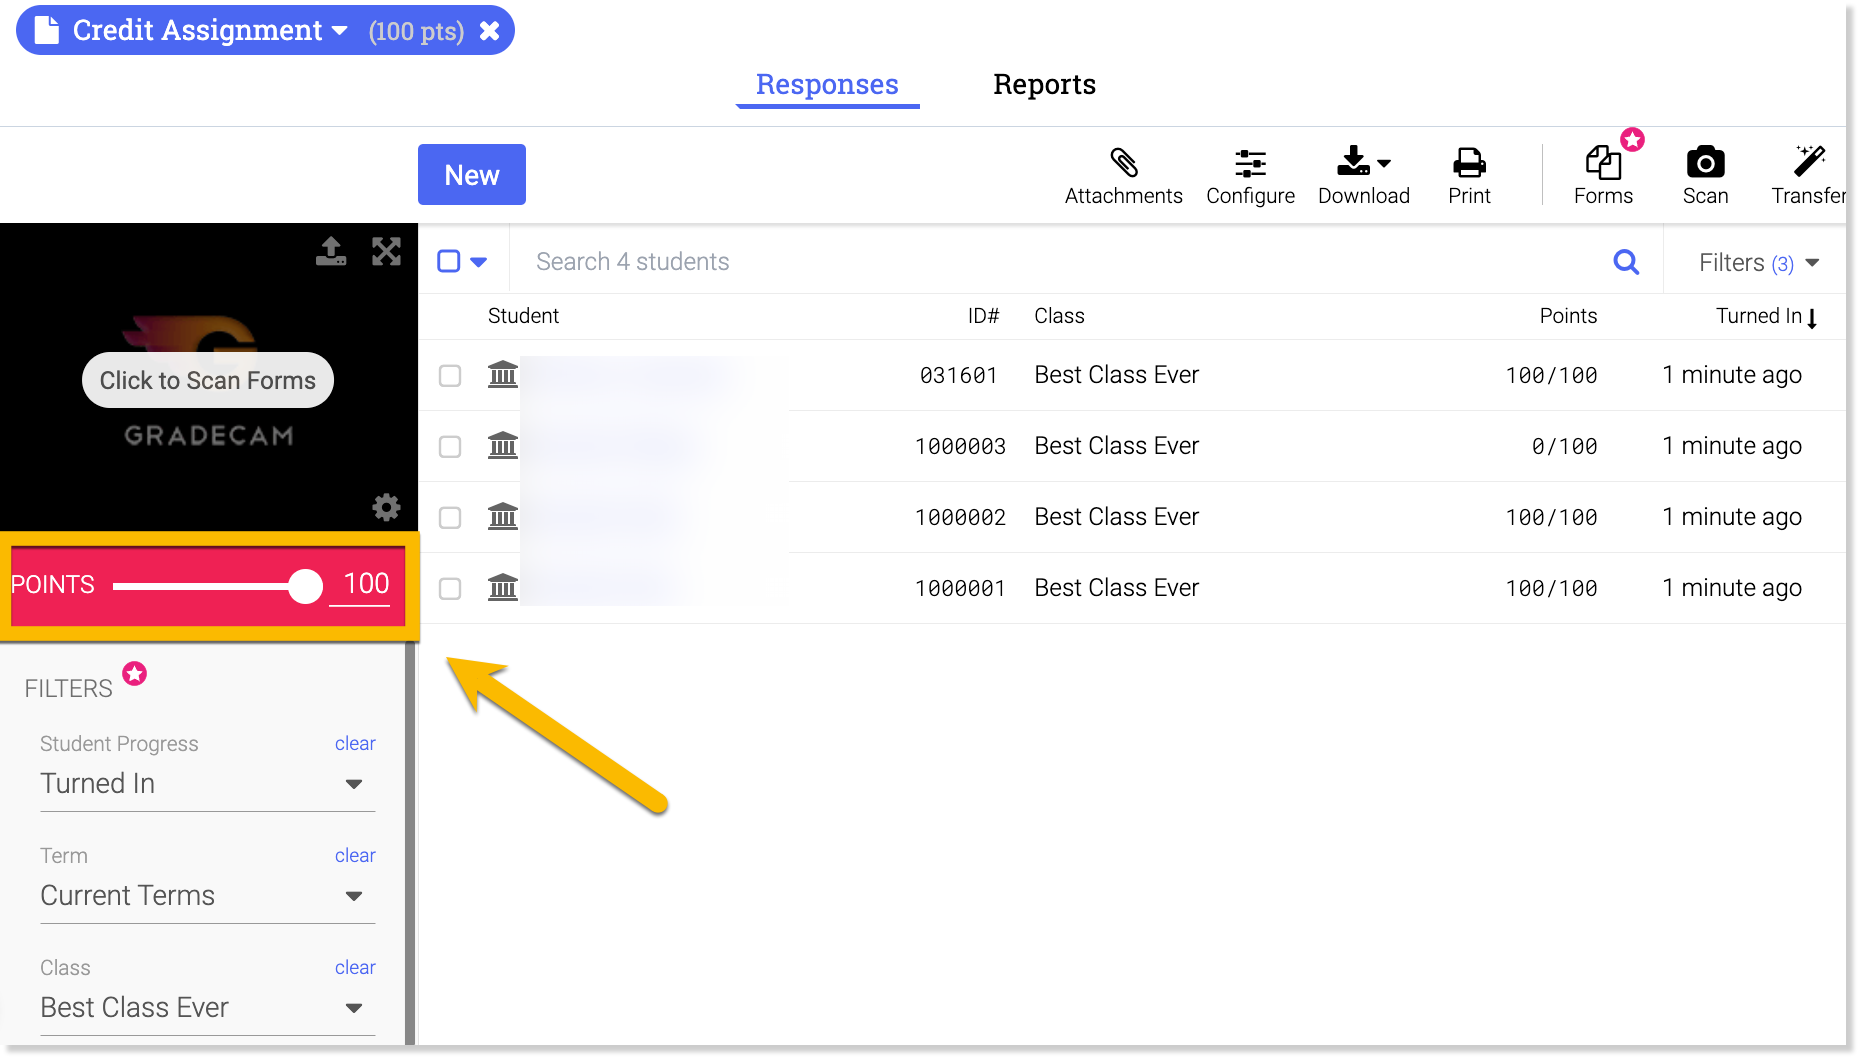Select the Responses tab
Screen dimensions: 1858x1057
click(827, 85)
